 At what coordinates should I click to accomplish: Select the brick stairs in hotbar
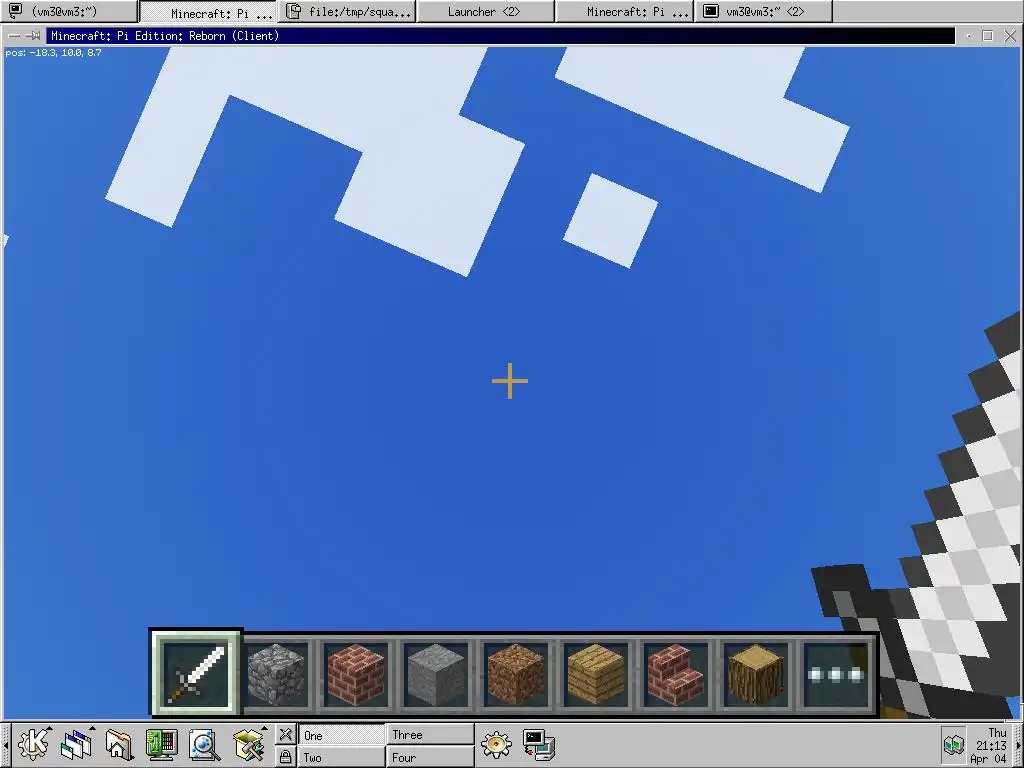(675, 675)
